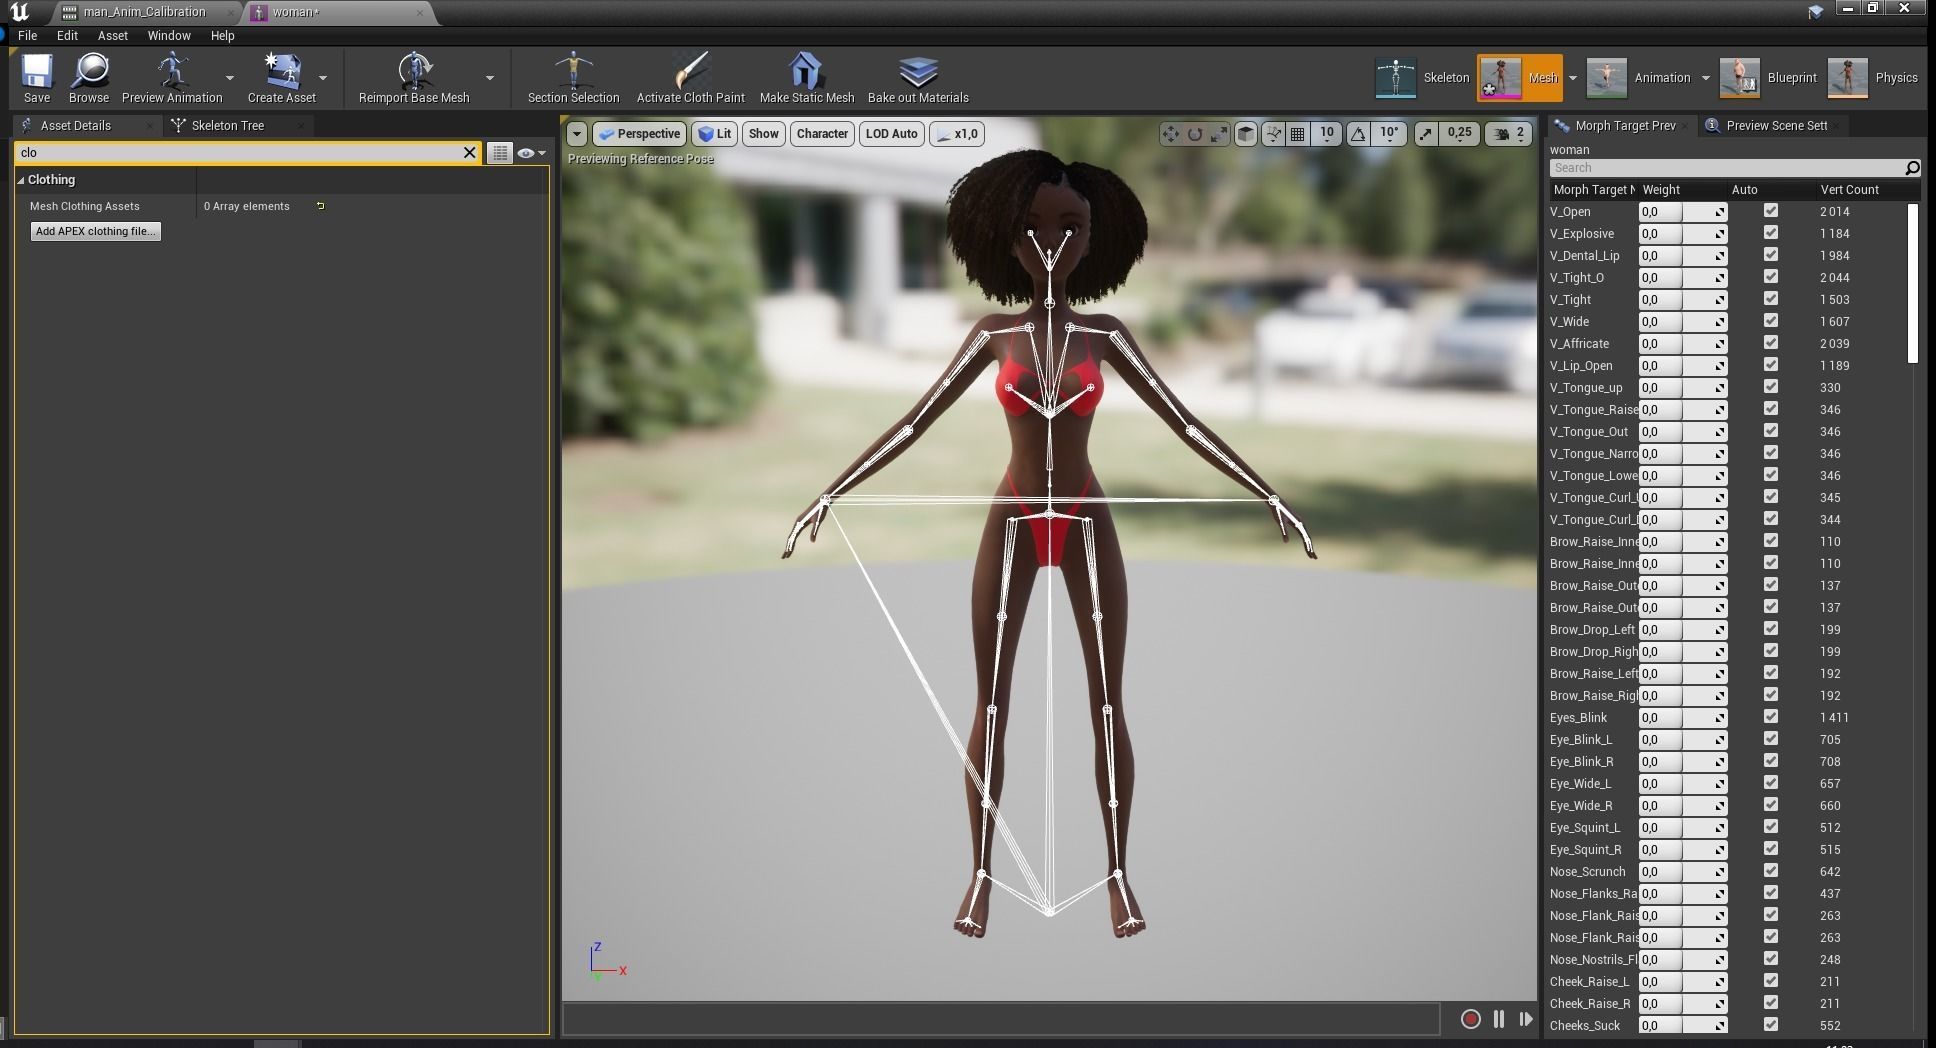The height and width of the screenshot is (1048, 1936).
Task: Click the surface snapping cube icon
Action: click(1246, 134)
